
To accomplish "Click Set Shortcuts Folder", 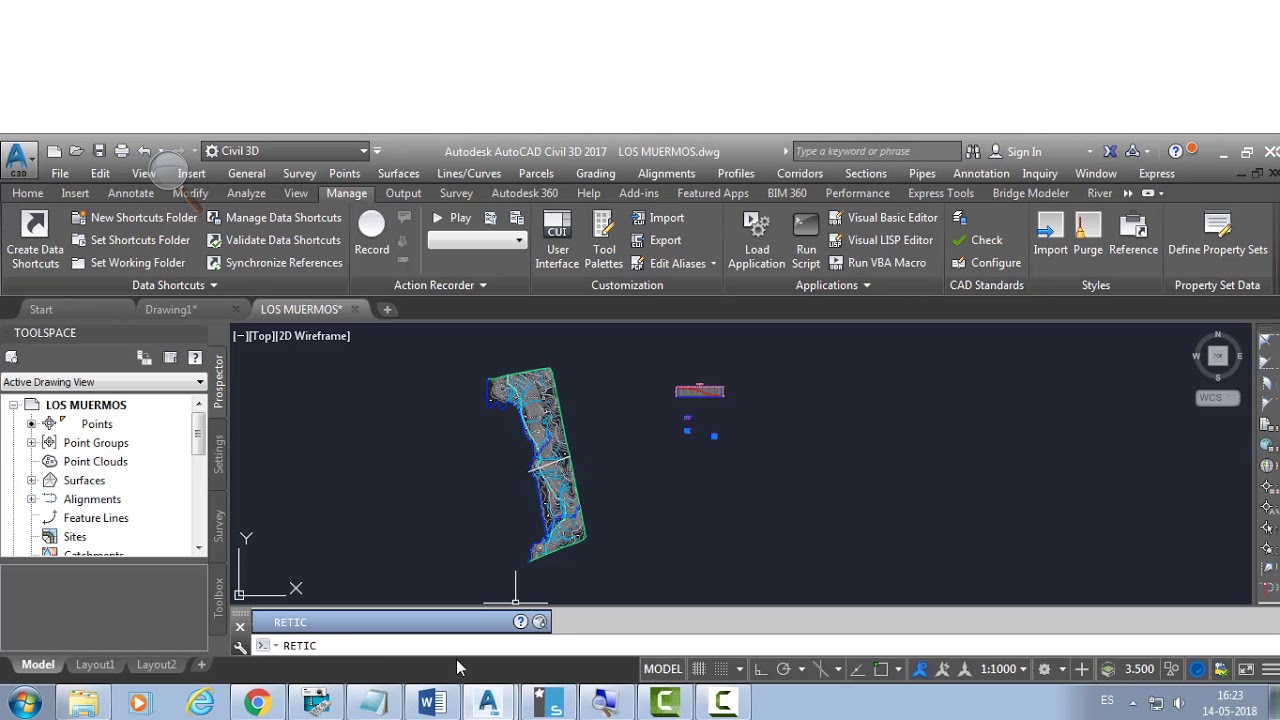I will [x=130, y=240].
